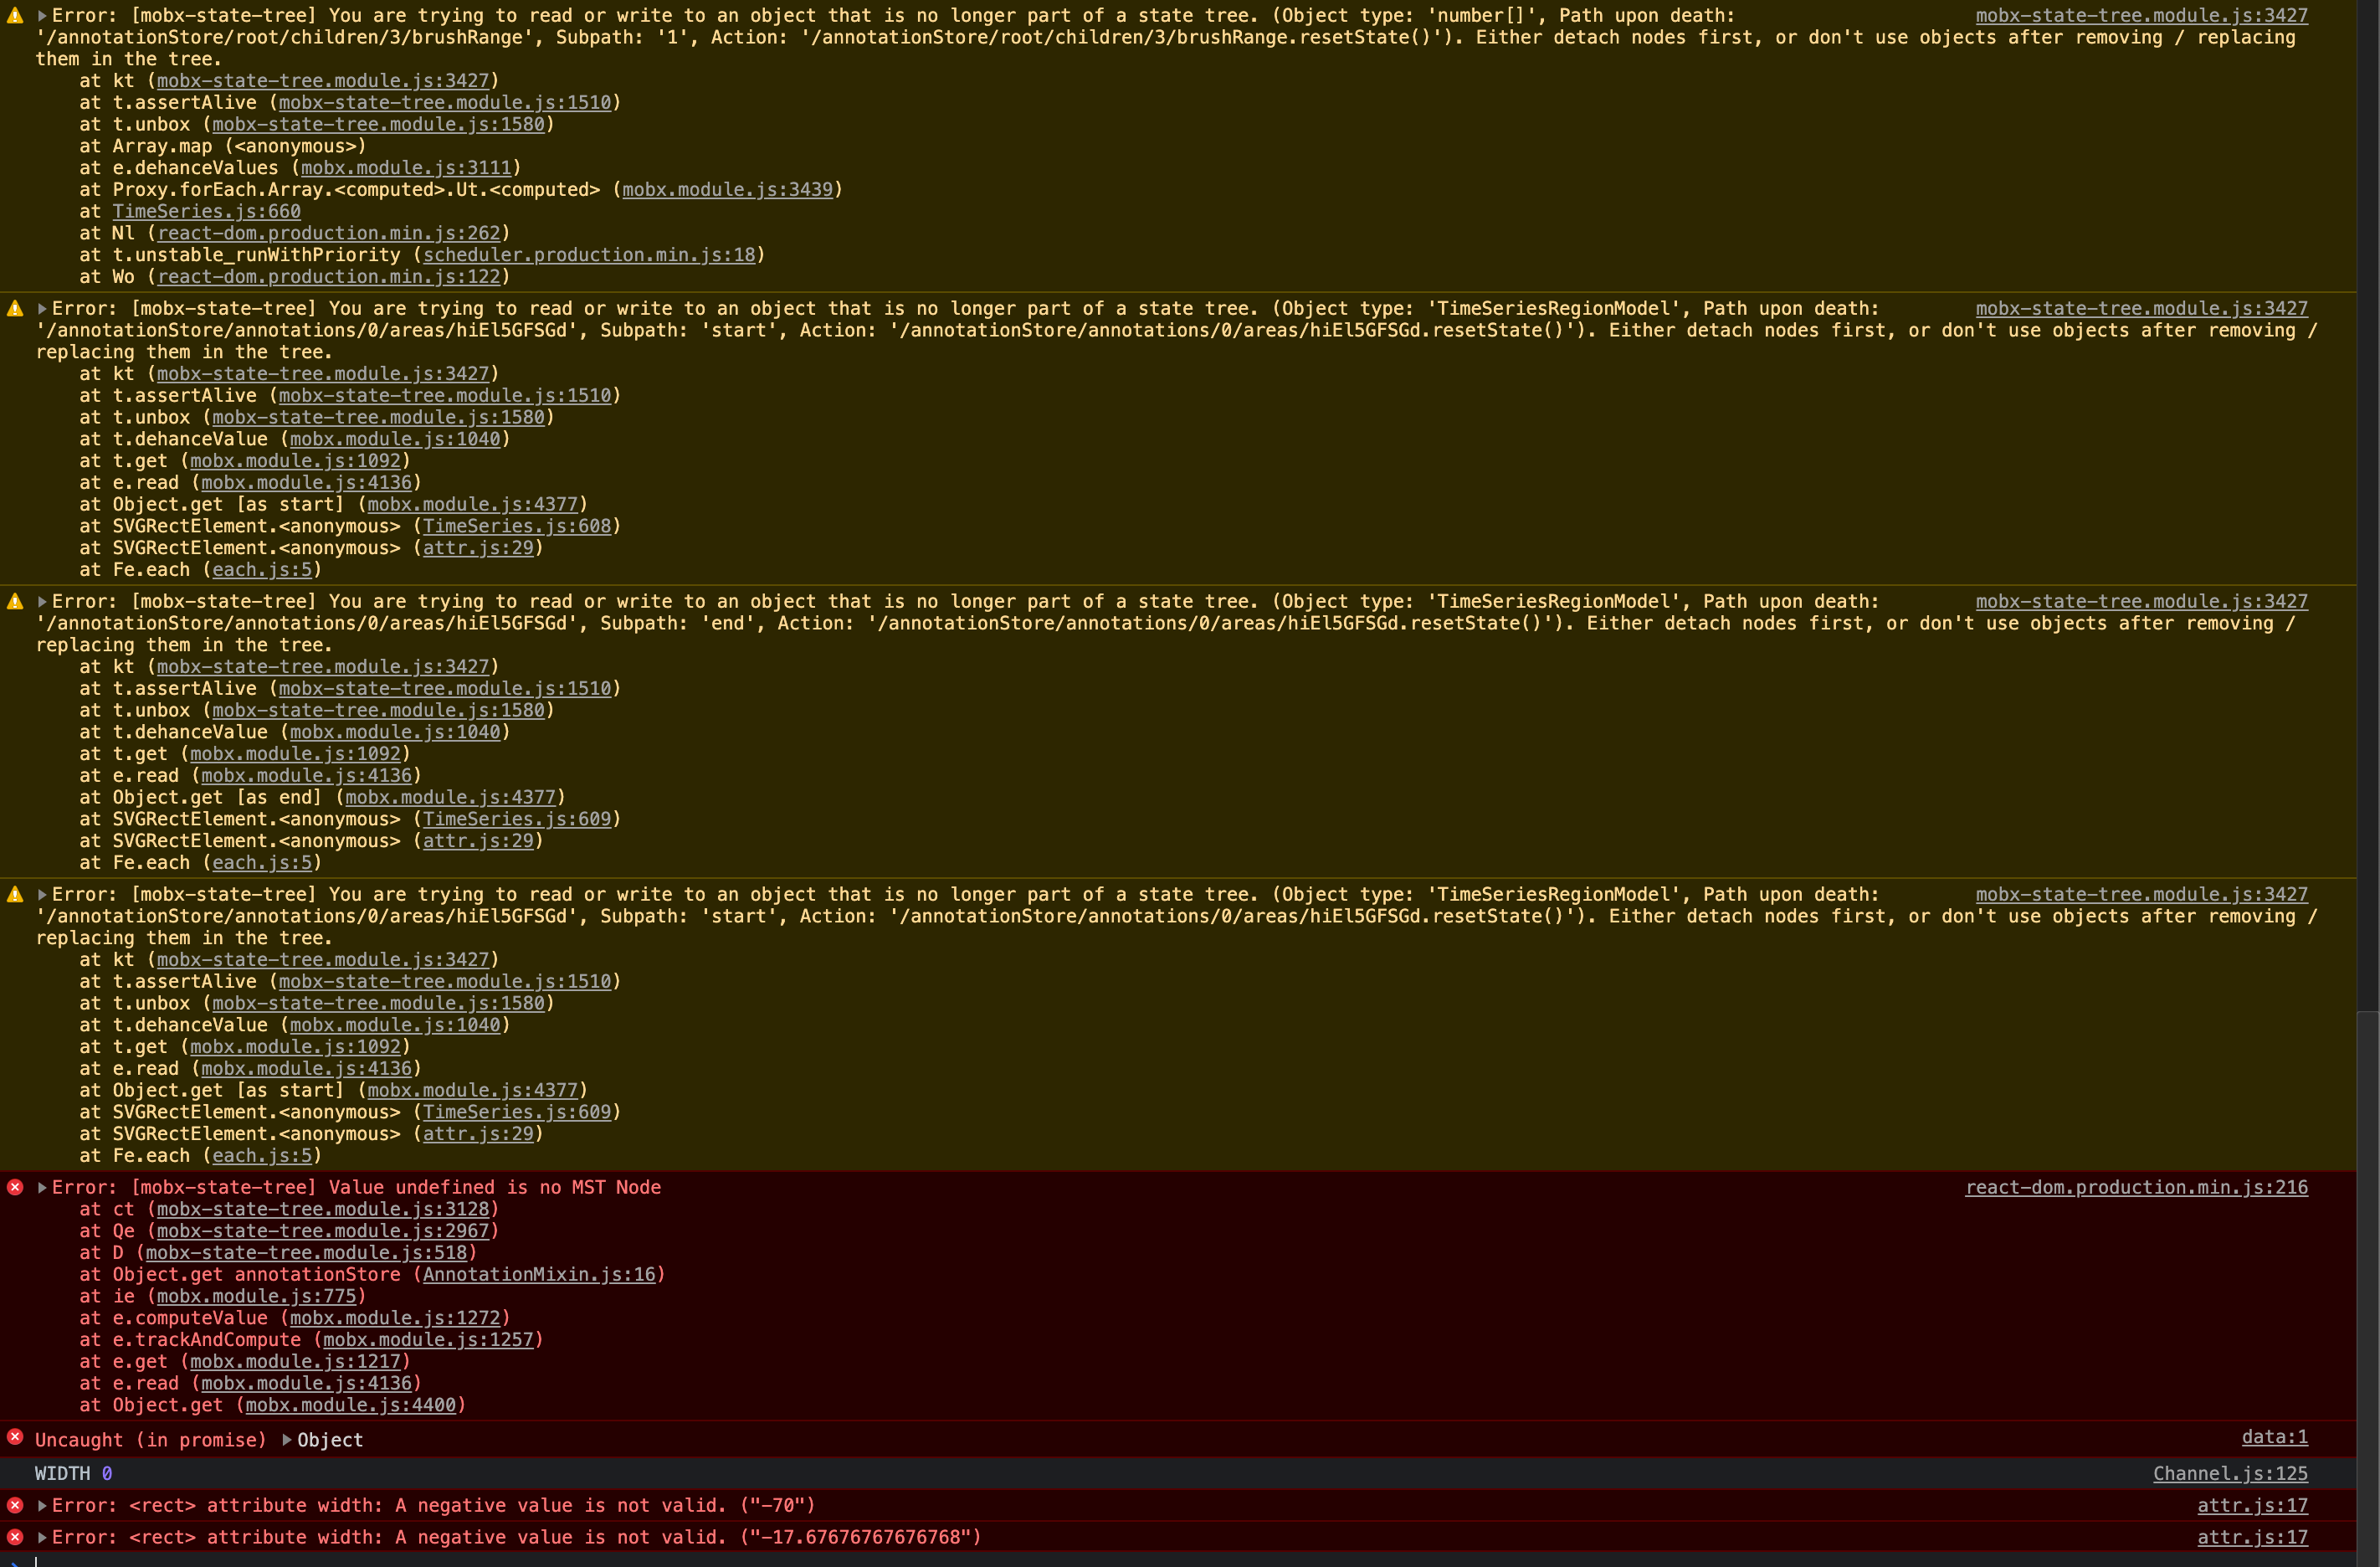This screenshot has width=2380, height=1567.
Task: Open the attr.js:17 link on the negative width error
Action: pyautogui.click(x=2251, y=1506)
